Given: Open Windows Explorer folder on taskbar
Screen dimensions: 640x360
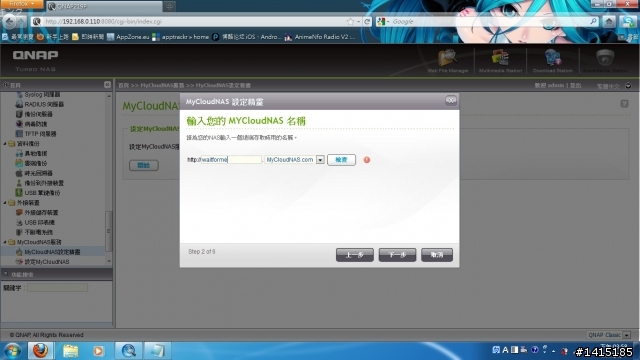Looking at the screenshot, I should (x=70, y=351).
